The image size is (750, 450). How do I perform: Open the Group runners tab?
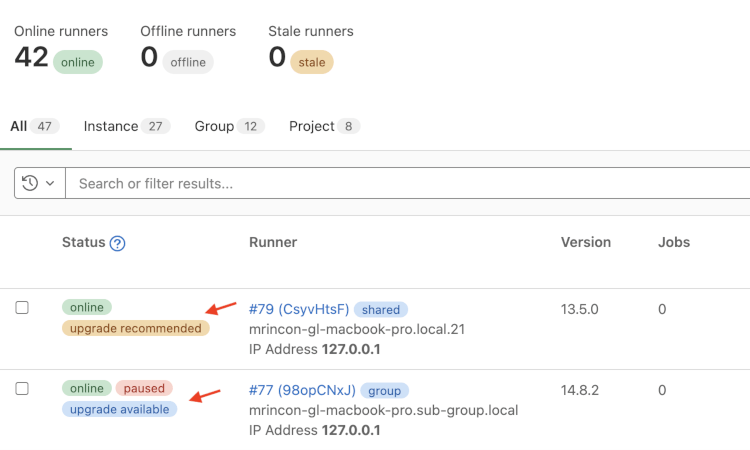[229, 126]
